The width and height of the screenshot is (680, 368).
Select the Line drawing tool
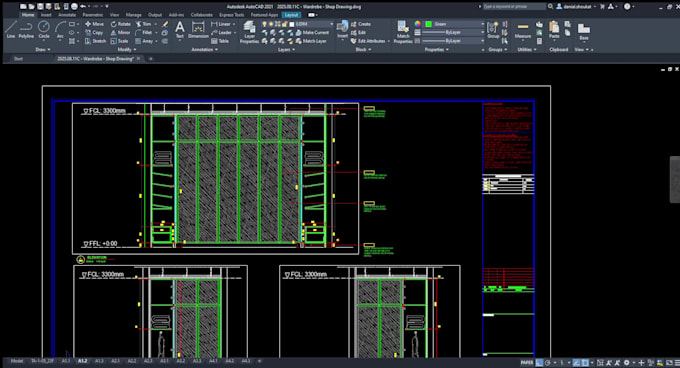[x=11, y=30]
